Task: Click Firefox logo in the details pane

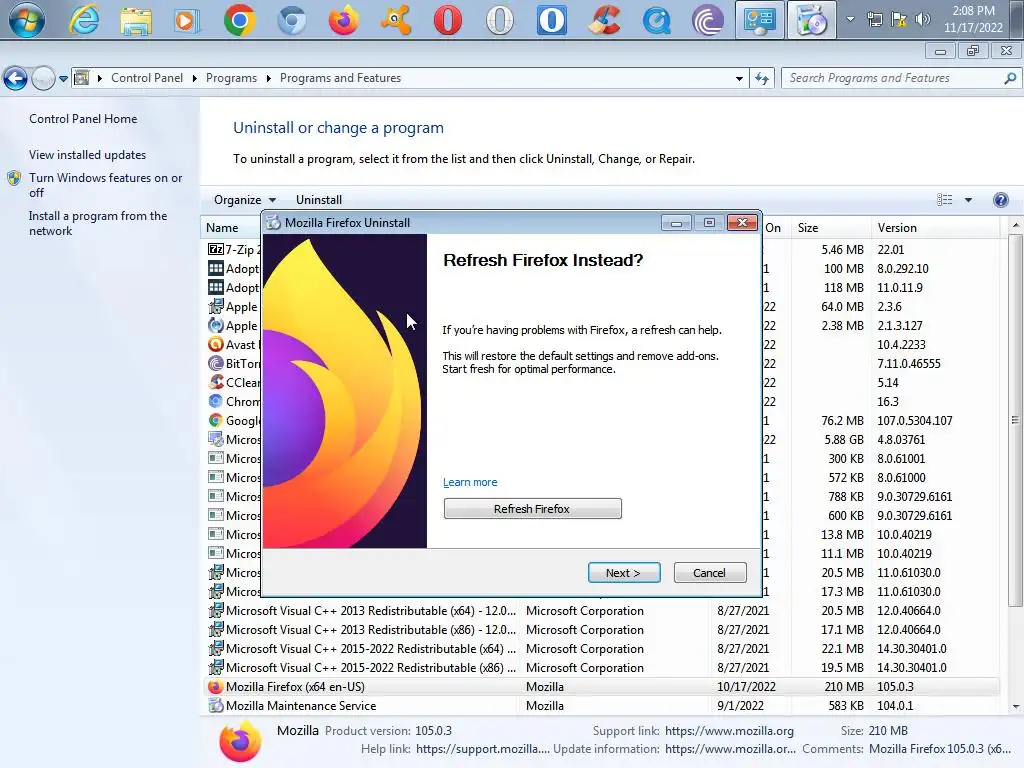Action: (240, 741)
